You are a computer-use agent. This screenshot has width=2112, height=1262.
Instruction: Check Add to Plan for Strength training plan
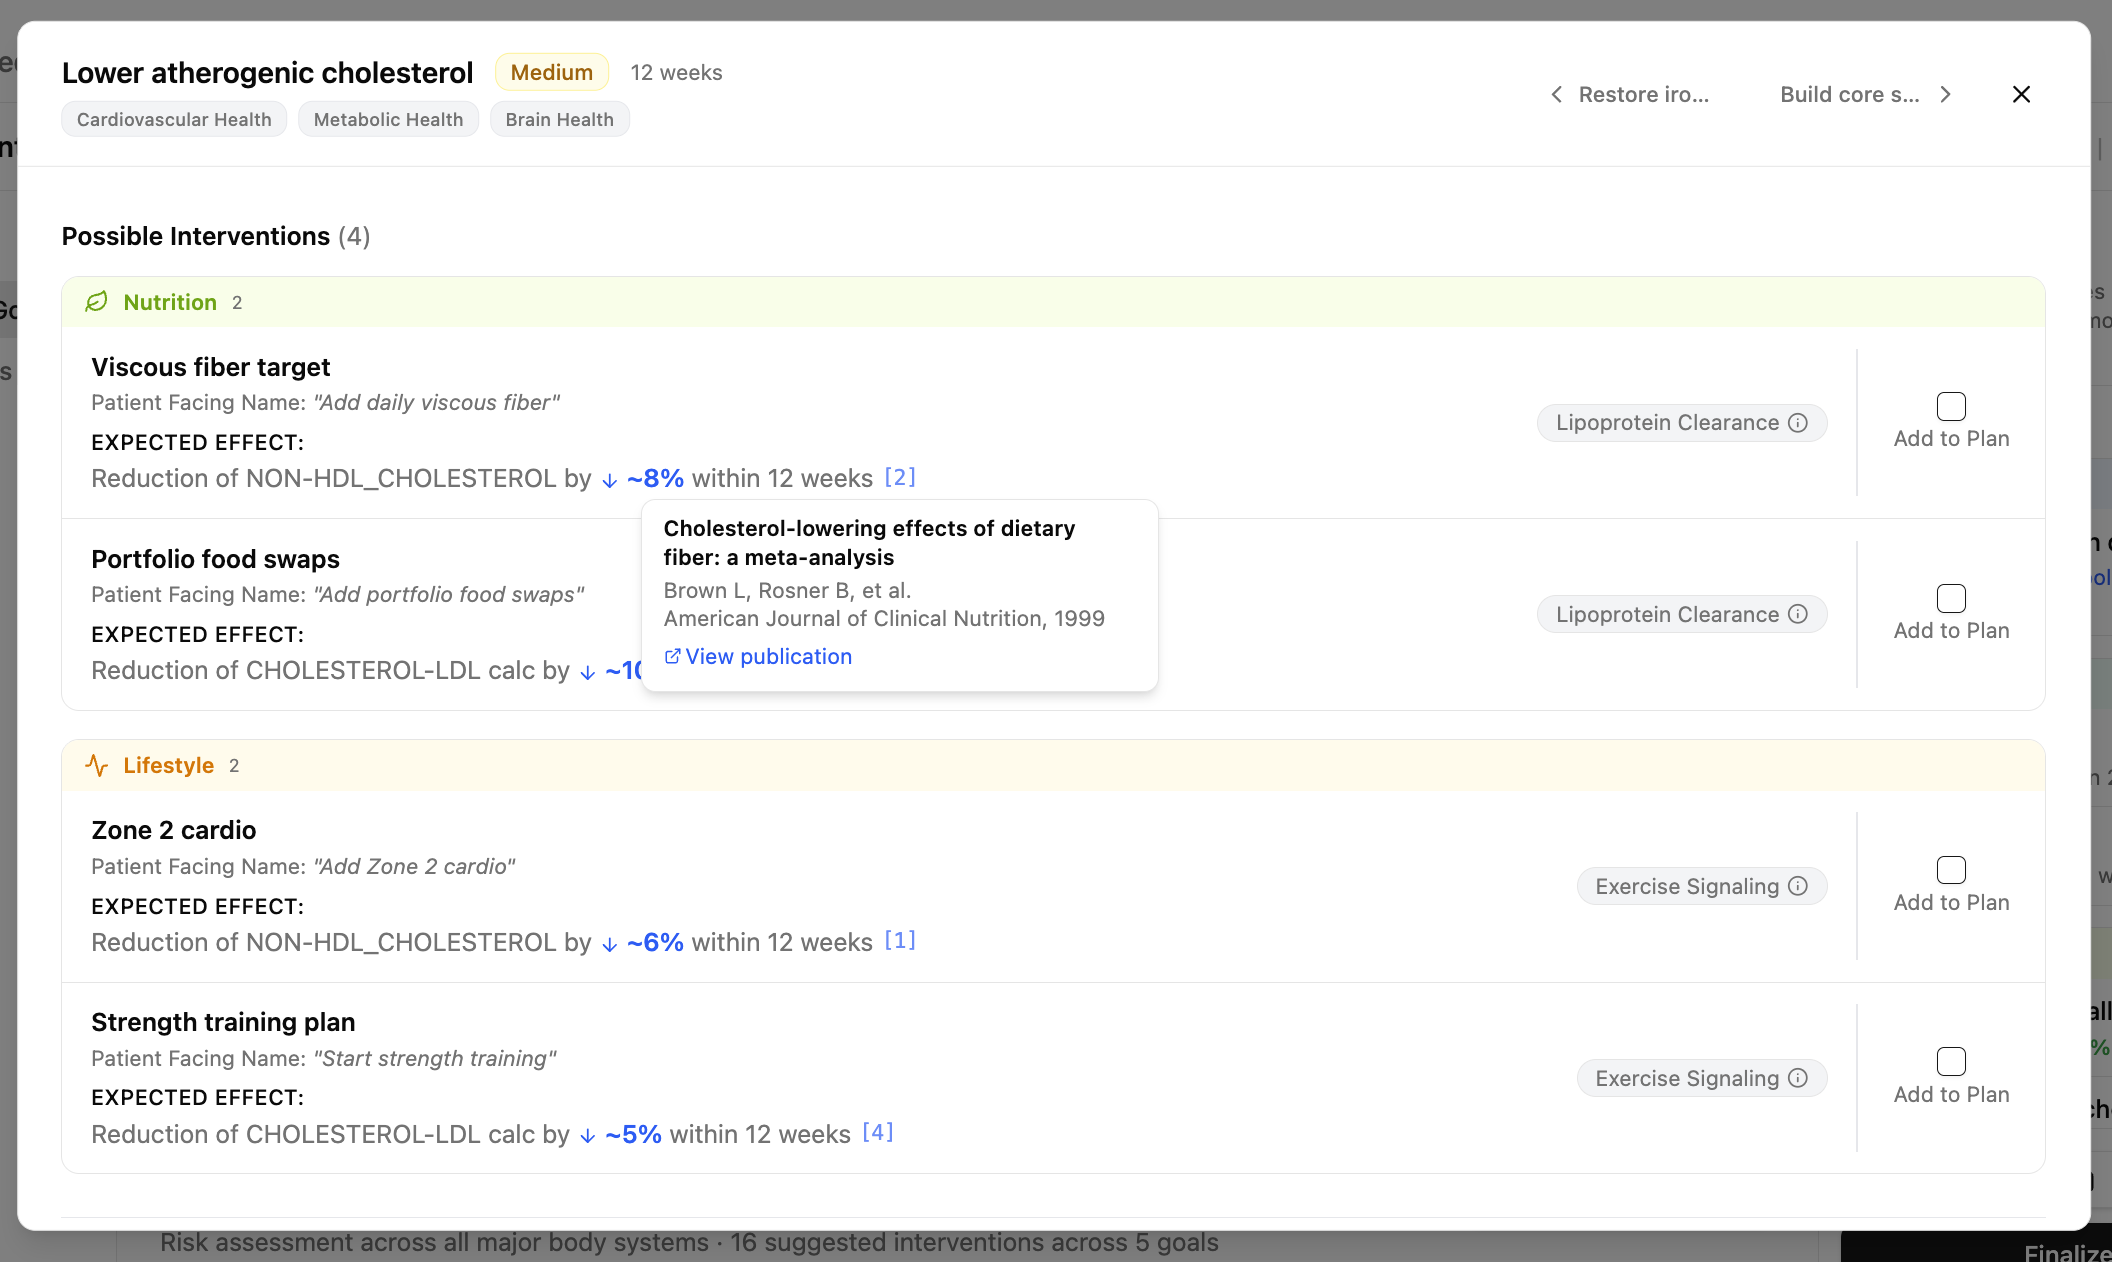click(x=1951, y=1062)
